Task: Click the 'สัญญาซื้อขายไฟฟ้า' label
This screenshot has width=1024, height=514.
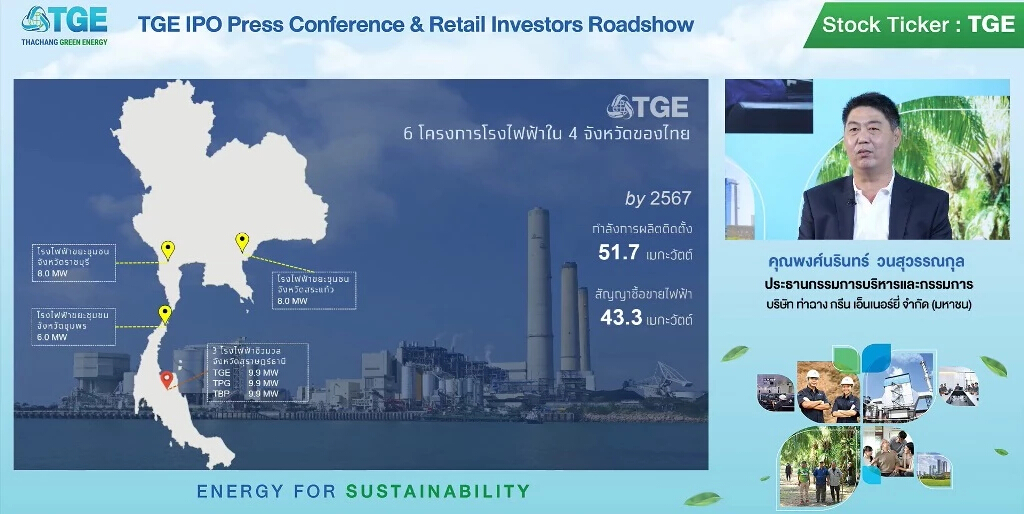Action: pyautogui.click(x=643, y=295)
